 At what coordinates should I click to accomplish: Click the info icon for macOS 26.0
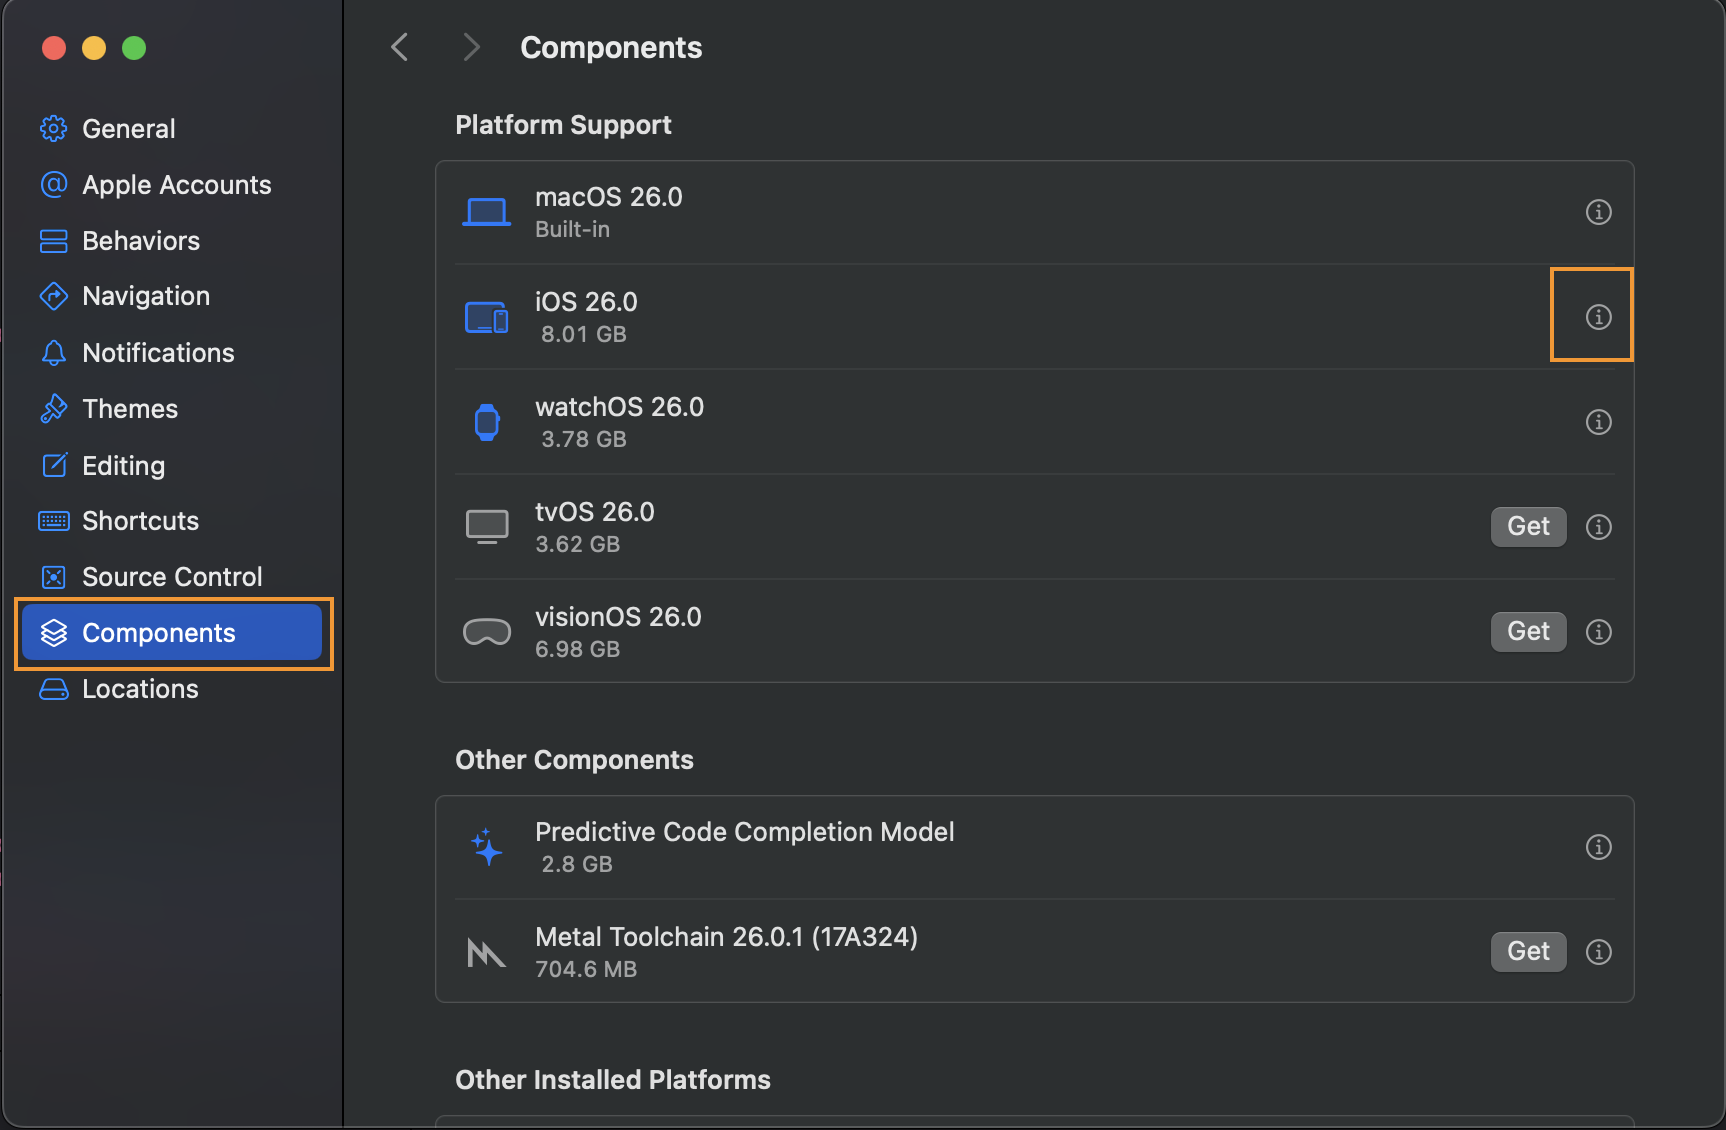(x=1598, y=212)
